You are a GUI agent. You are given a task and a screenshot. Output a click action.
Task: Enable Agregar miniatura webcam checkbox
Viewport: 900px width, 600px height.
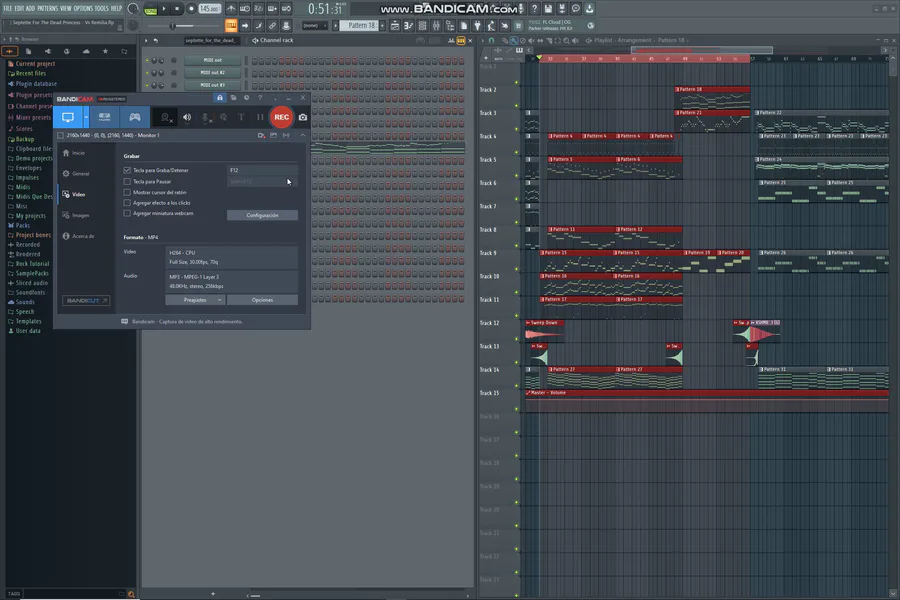pyautogui.click(x=127, y=214)
